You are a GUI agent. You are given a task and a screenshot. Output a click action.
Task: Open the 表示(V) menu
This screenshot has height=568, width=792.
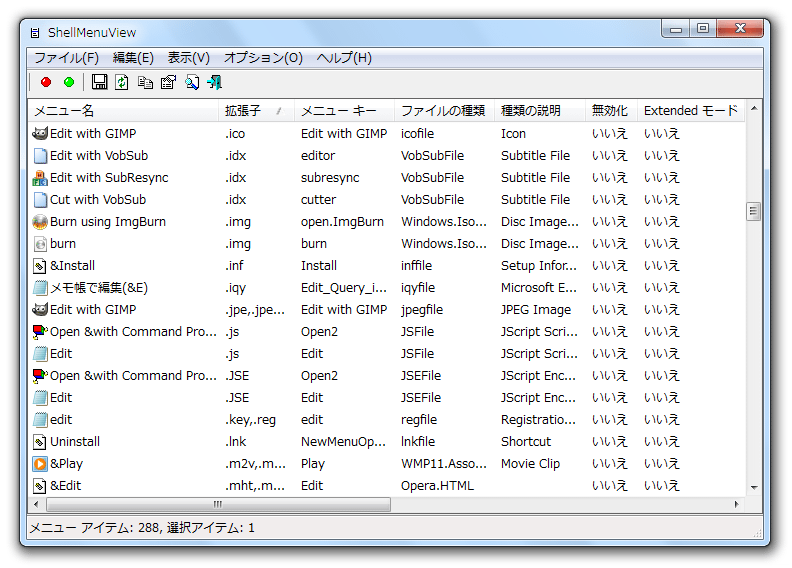tap(188, 58)
